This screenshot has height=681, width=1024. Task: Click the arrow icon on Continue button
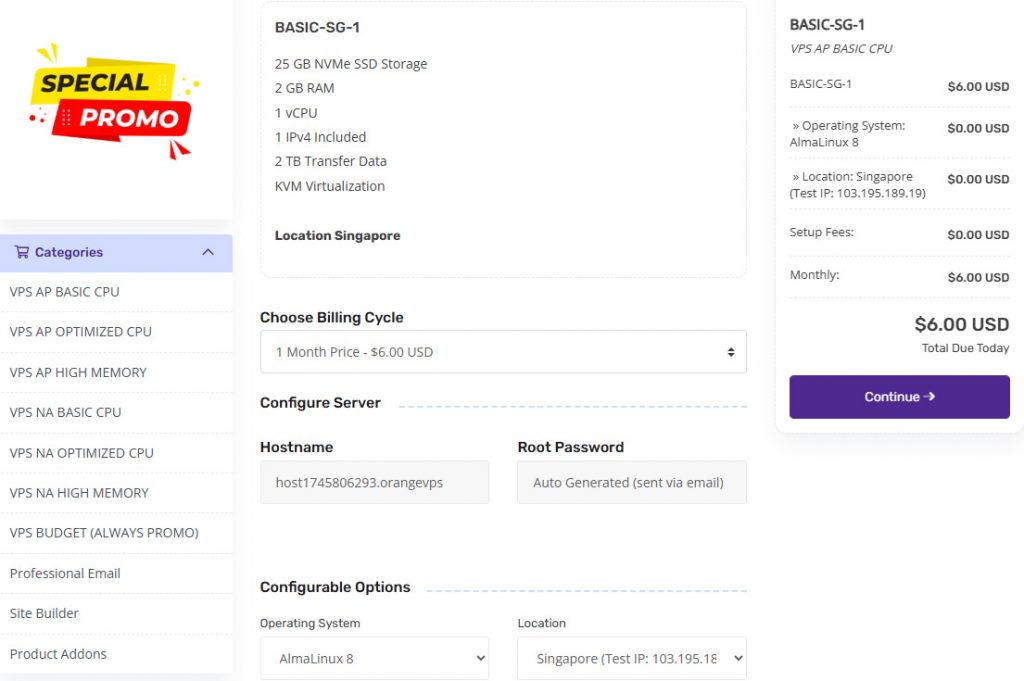click(x=929, y=397)
